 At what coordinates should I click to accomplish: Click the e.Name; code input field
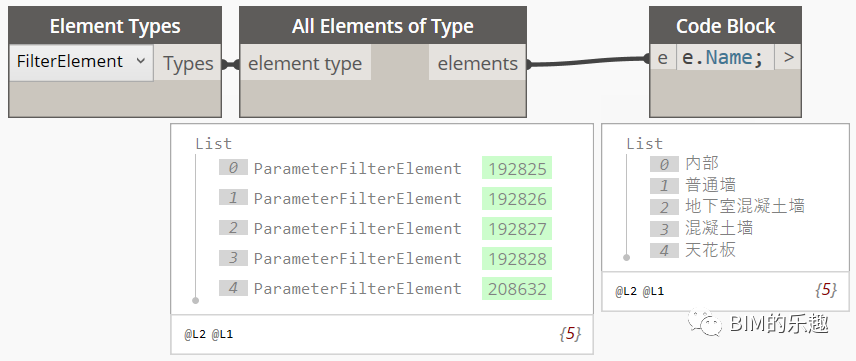coord(725,58)
